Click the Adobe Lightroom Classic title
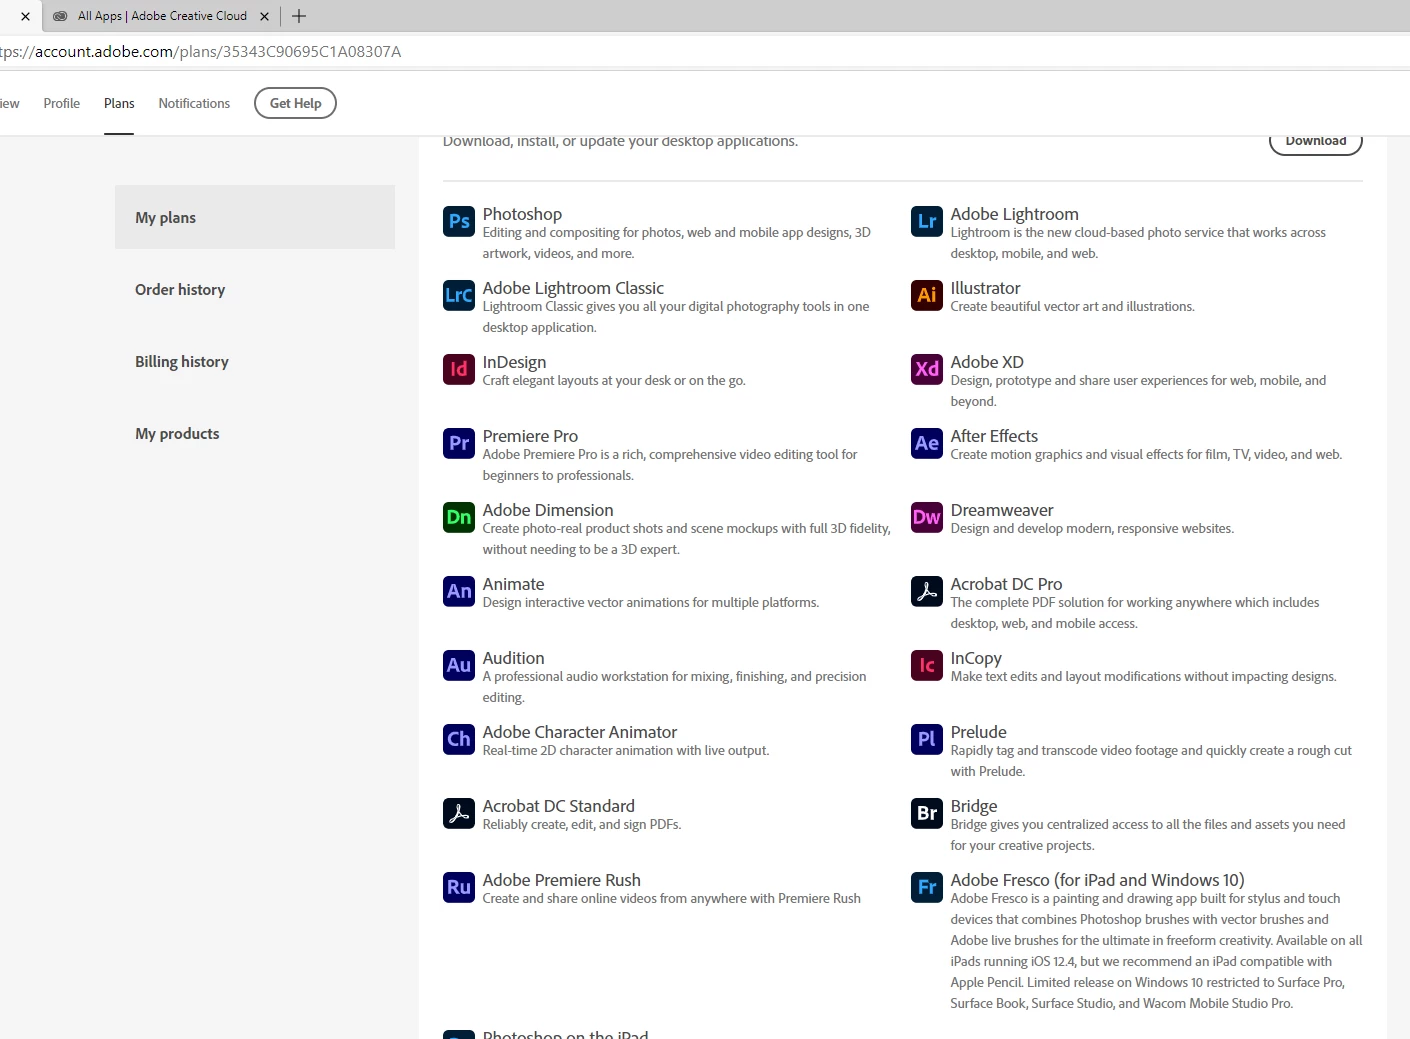 pos(573,288)
